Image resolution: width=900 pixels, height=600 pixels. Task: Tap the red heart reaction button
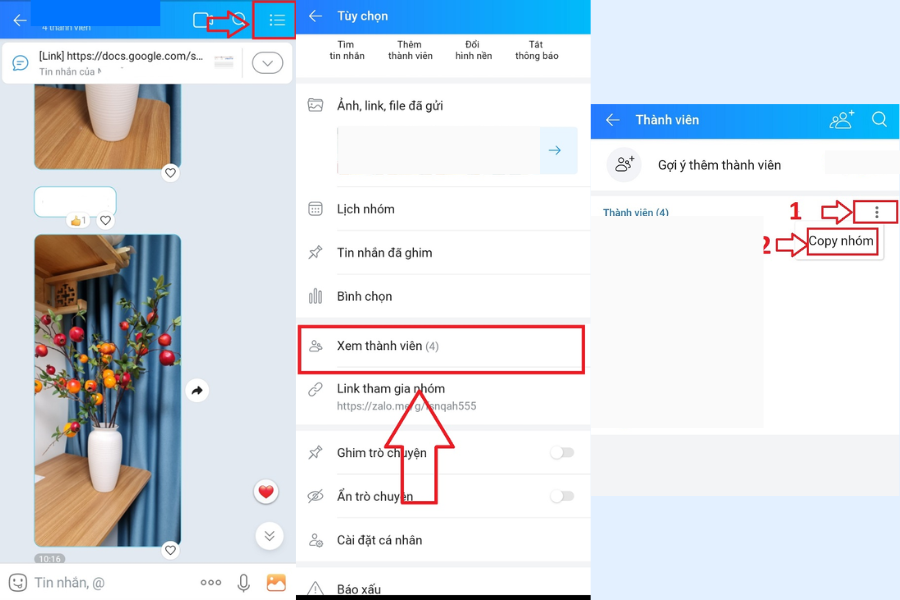coord(265,491)
